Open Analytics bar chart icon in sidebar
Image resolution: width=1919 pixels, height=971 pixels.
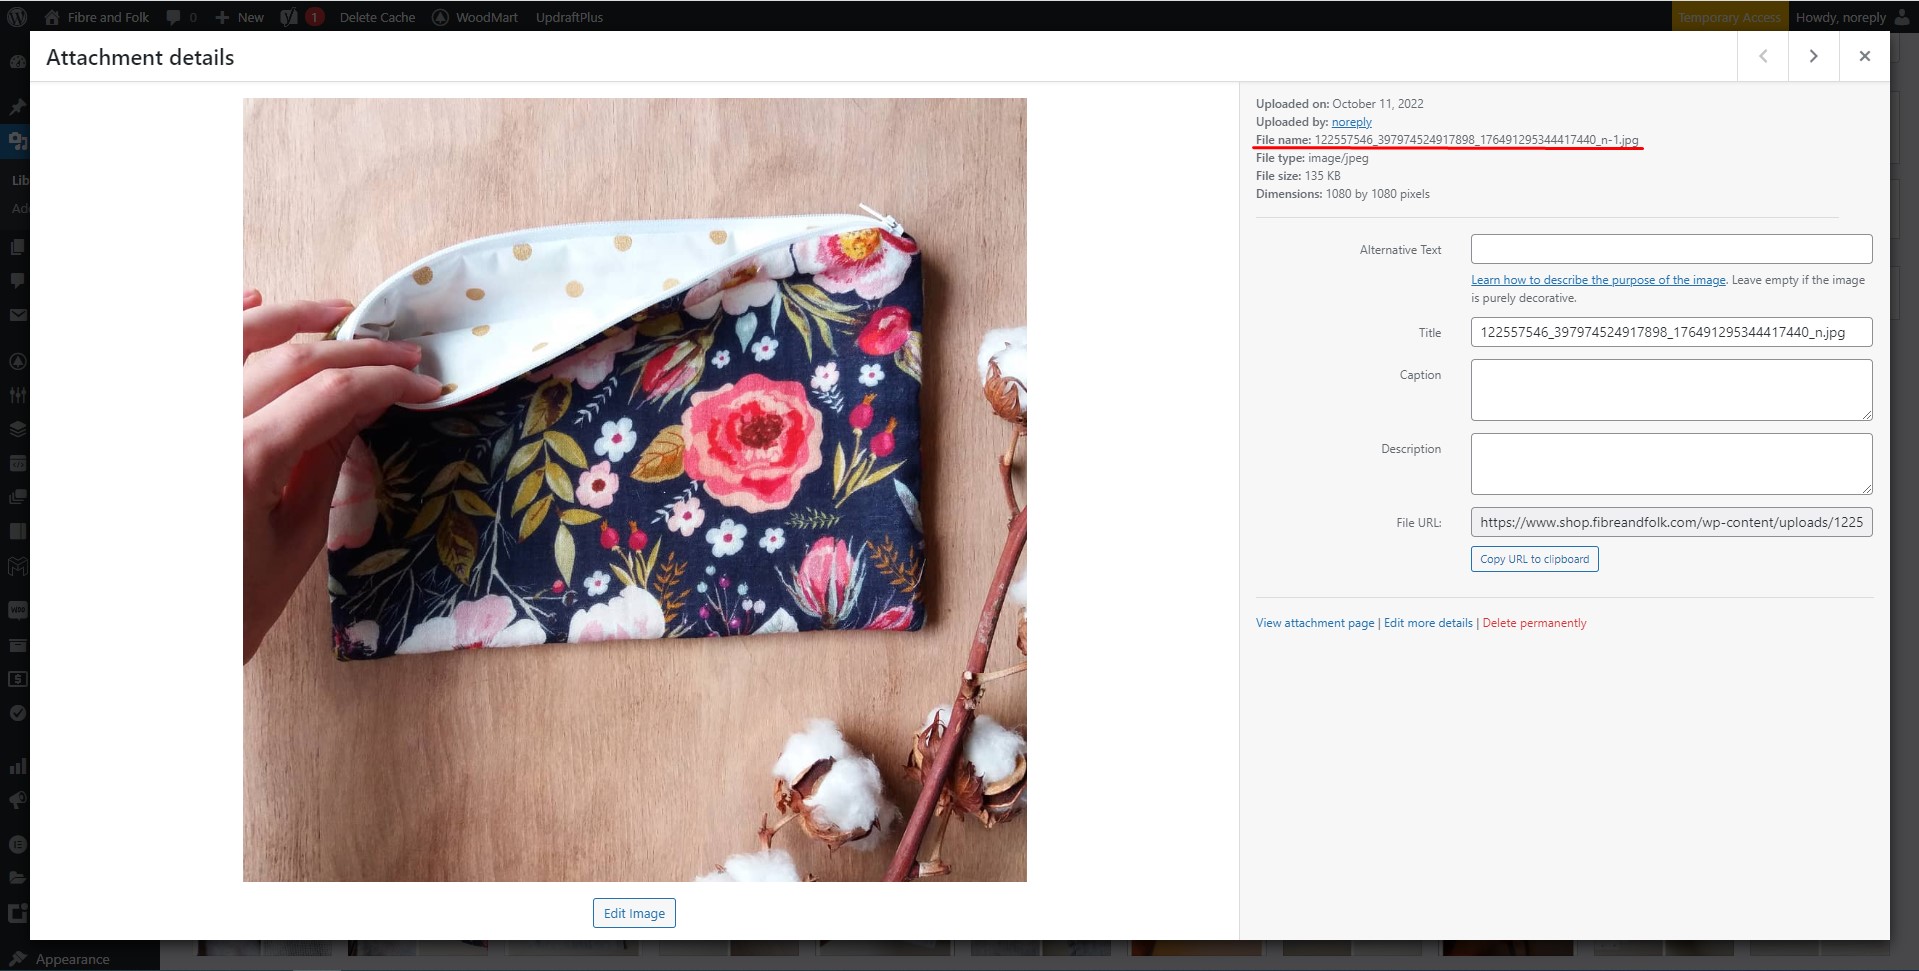[x=17, y=766]
